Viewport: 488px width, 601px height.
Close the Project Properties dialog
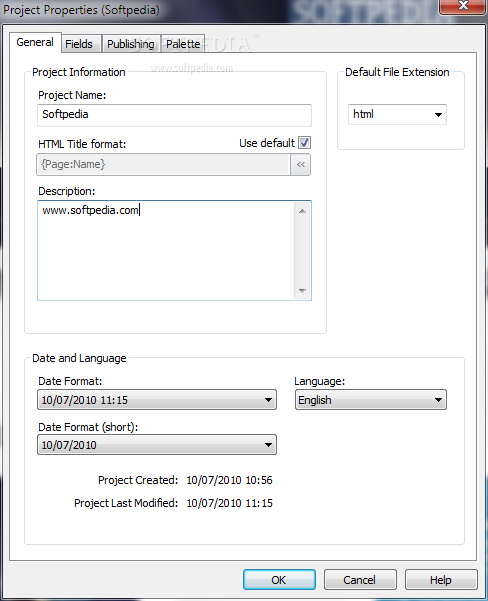(463, 6)
